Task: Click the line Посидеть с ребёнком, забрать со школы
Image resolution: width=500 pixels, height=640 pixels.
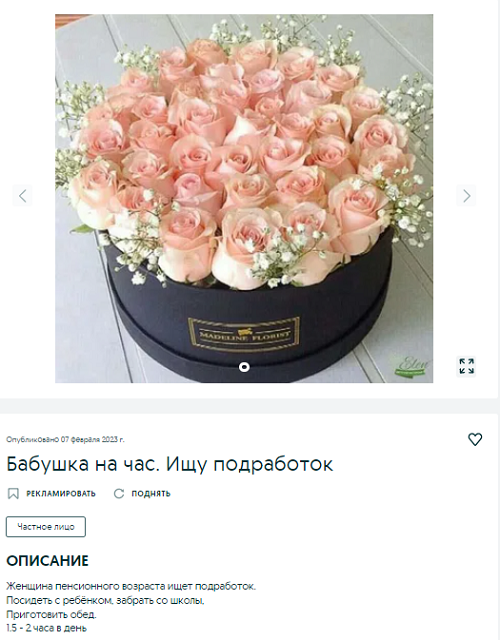Action: [105, 600]
